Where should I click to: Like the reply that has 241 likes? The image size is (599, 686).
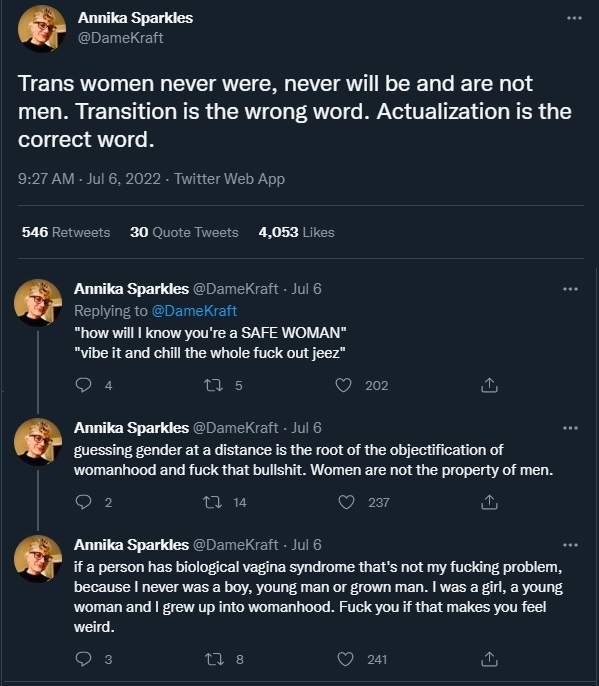tap(345, 659)
